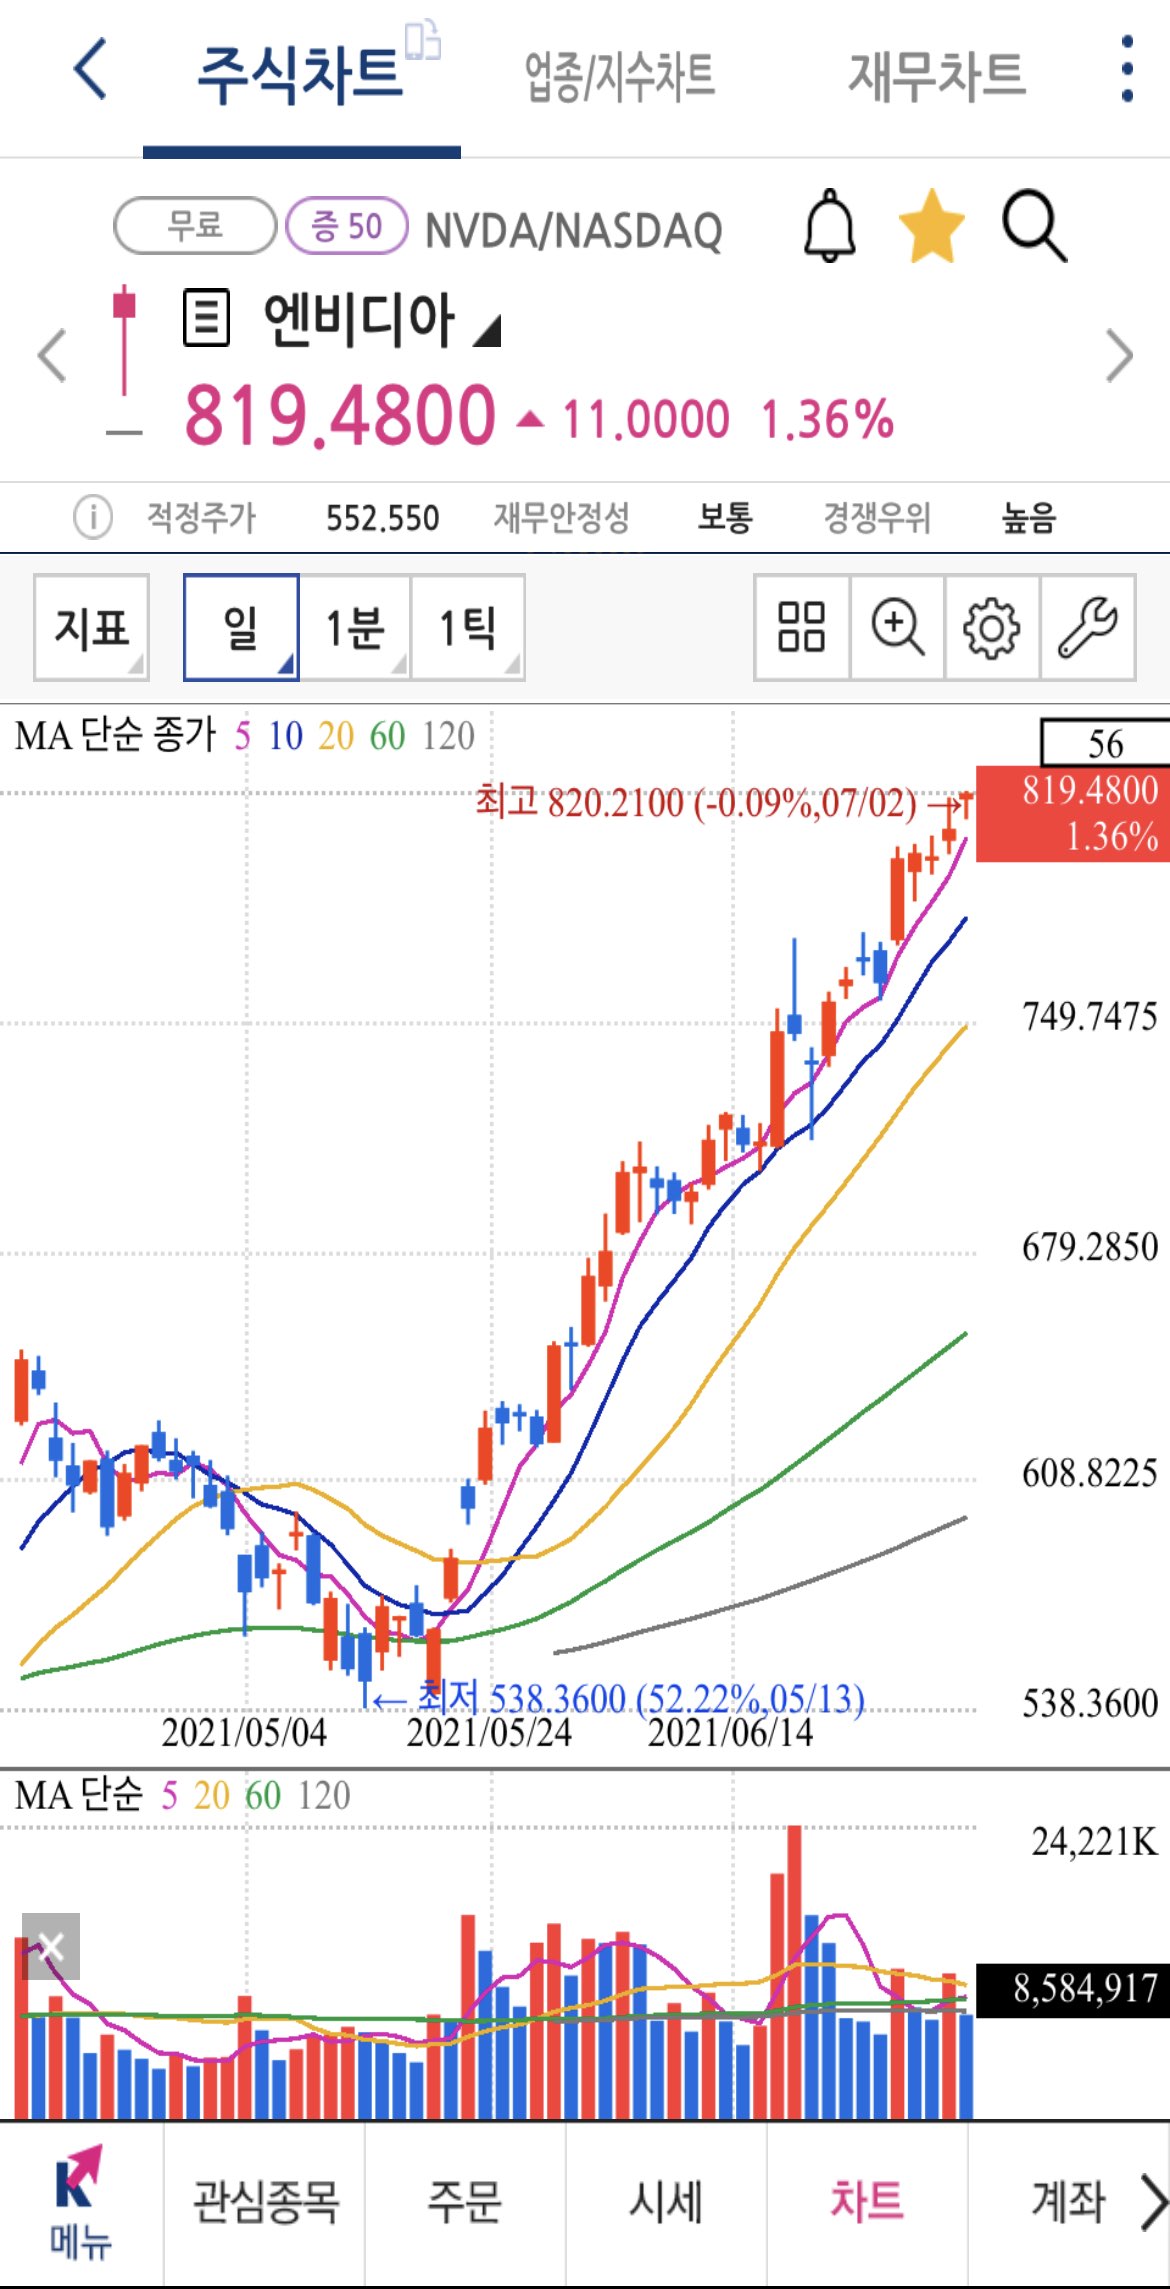Tap the 경쟁우위 rating 높음
This screenshot has width=1170, height=2289.
1029,517
